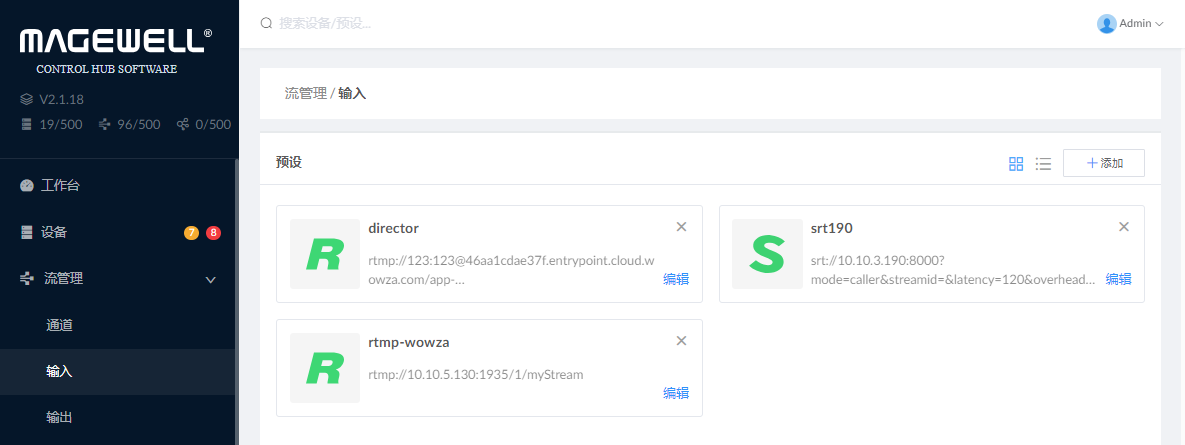
Task: Open the 设备 devices menu
Action: click(54, 232)
